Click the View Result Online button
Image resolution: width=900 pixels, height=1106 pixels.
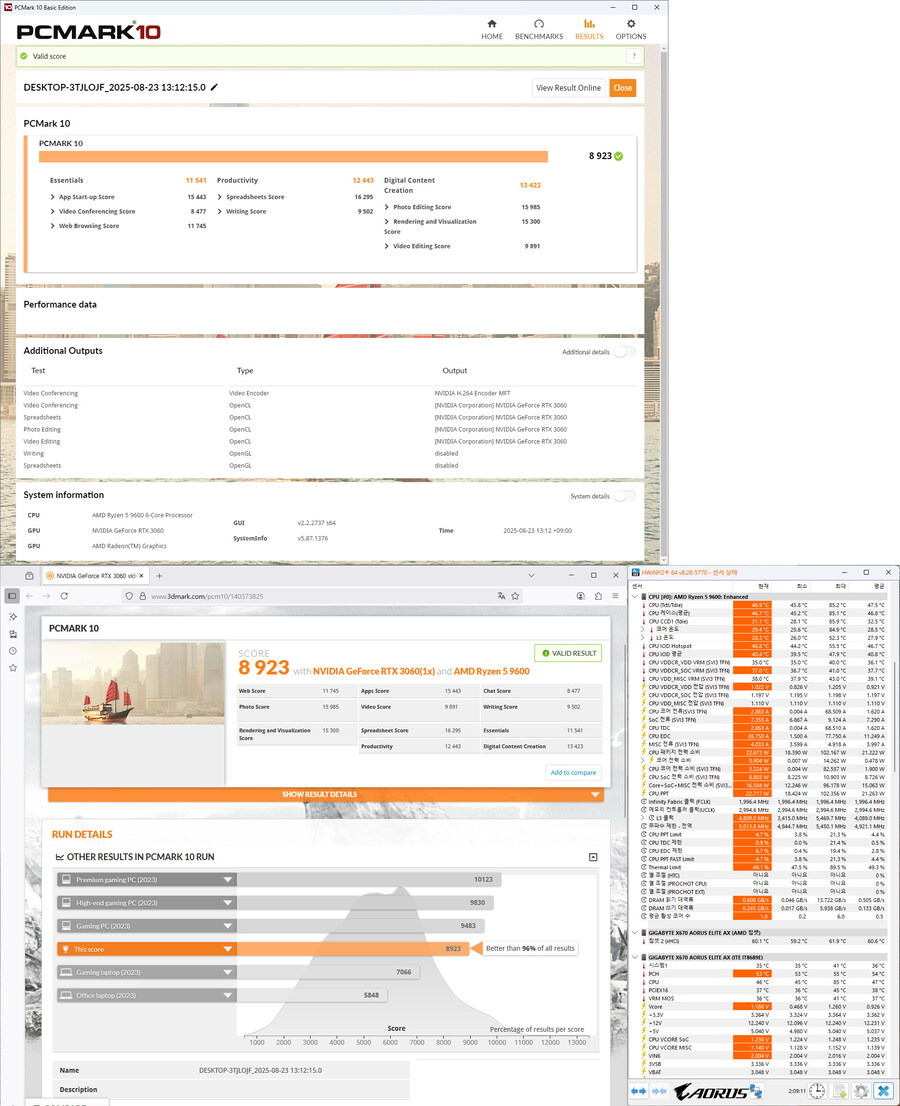[x=568, y=87]
